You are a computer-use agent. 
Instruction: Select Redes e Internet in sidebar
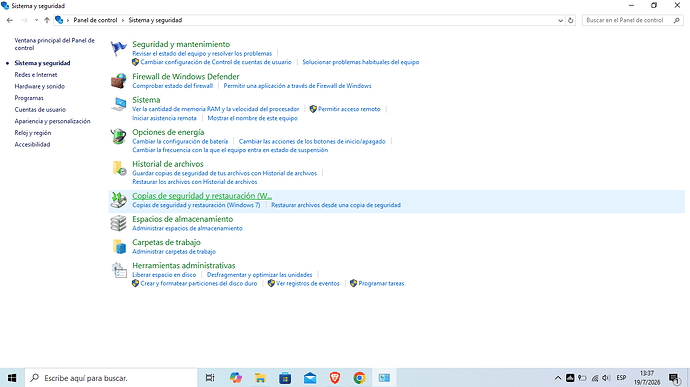click(36, 75)
